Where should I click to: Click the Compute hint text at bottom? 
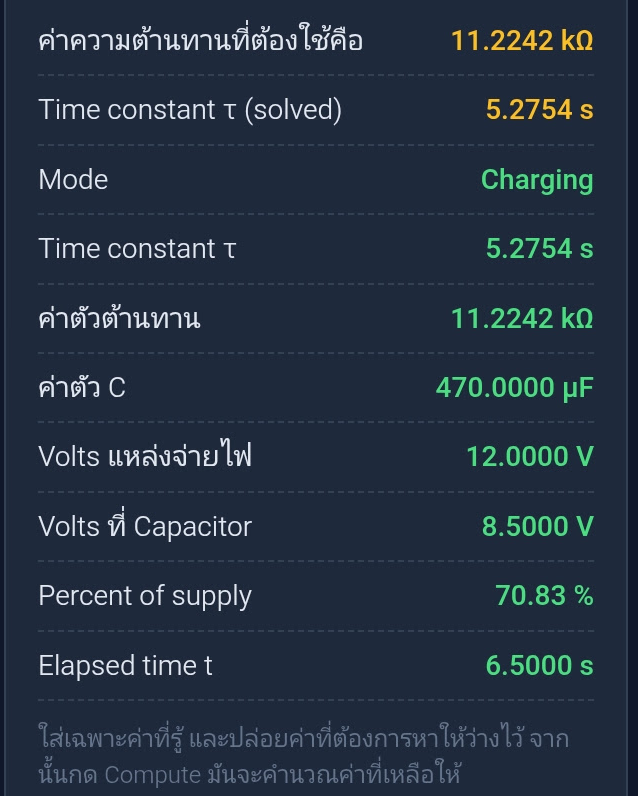click(x=304, y=756)
